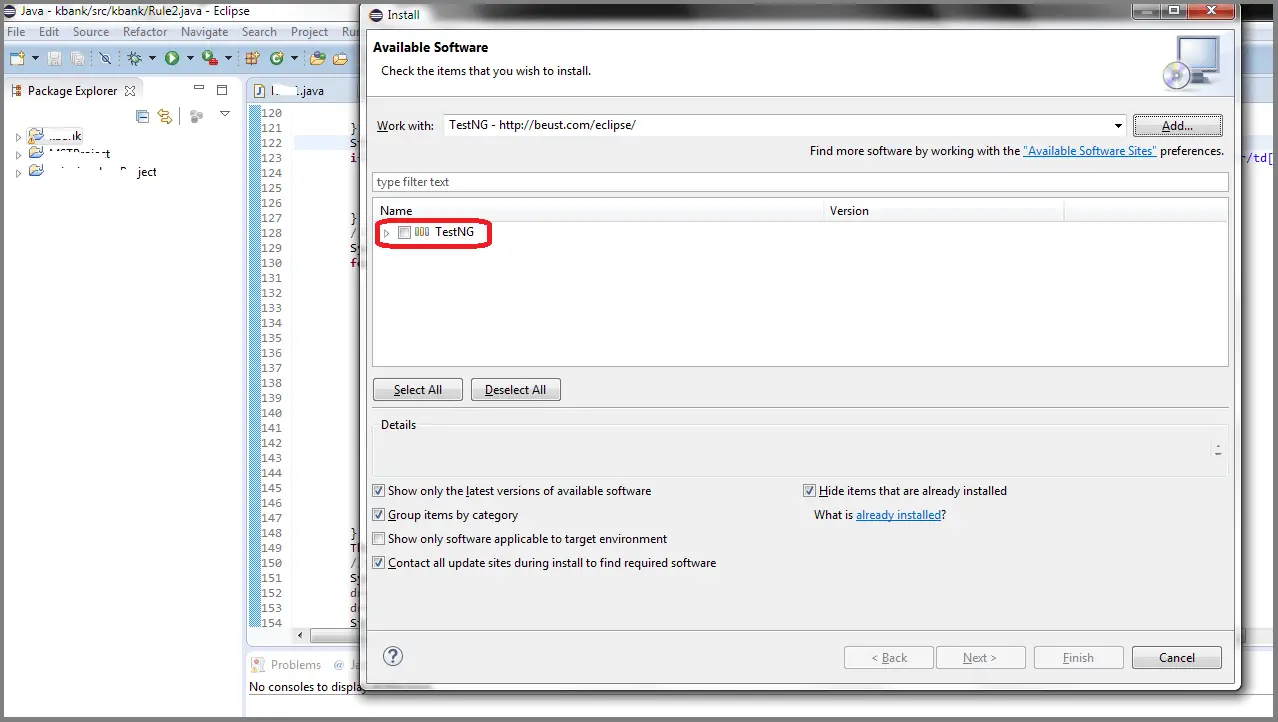Click the Name column header
The image size is (1278, 722).
(x=600, y=211)
